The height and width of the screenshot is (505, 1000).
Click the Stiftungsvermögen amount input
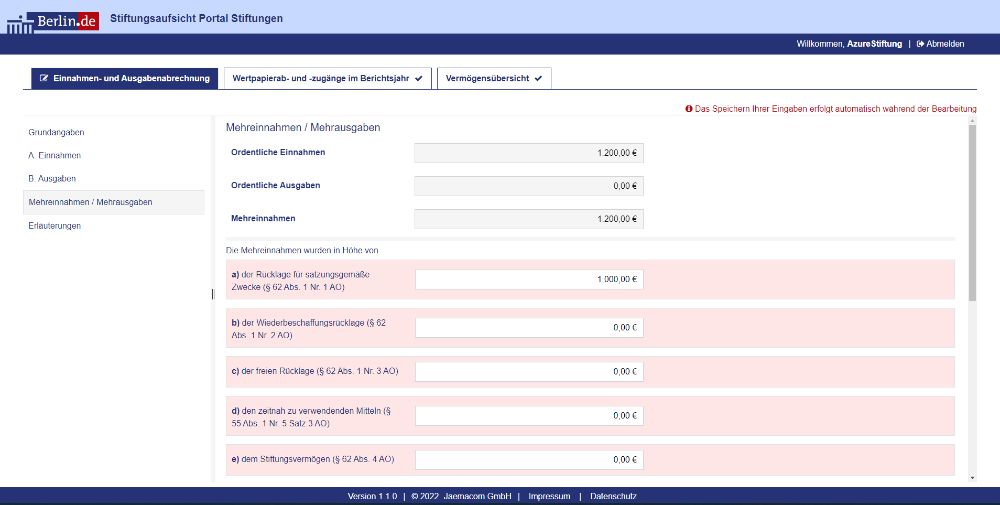pos(529,460)
